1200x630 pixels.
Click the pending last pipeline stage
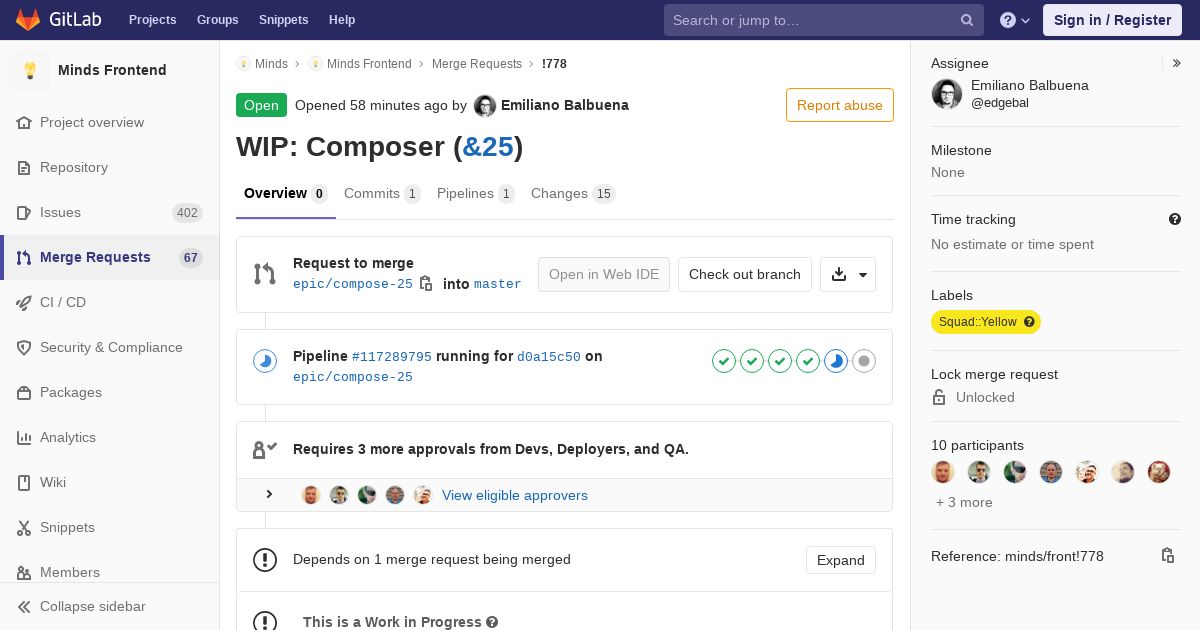864,361
